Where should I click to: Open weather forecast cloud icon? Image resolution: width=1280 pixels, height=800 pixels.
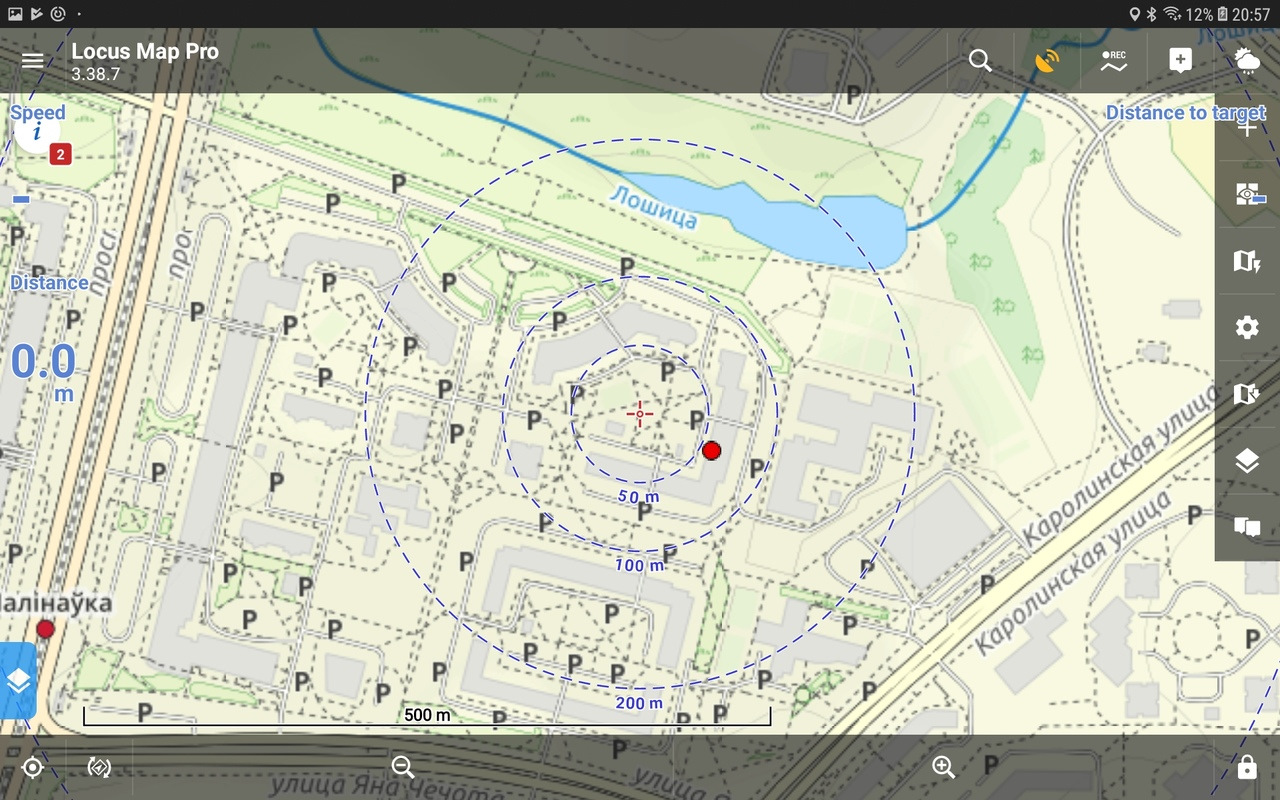click(x=1247, y=61)
